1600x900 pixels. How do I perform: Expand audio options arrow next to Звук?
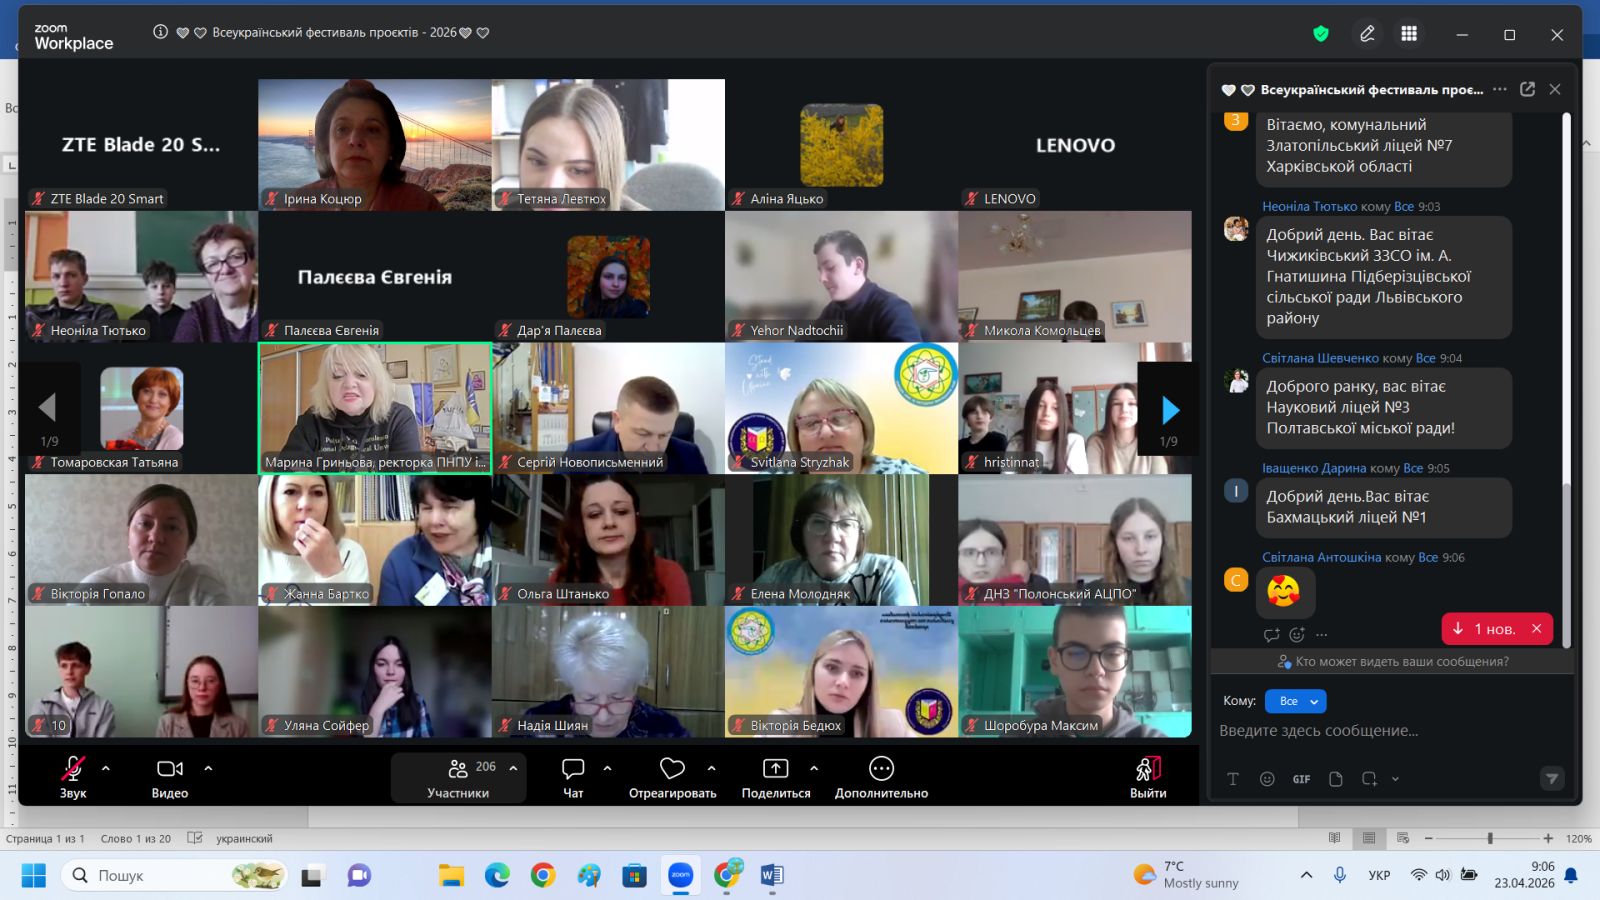[106, 768]
